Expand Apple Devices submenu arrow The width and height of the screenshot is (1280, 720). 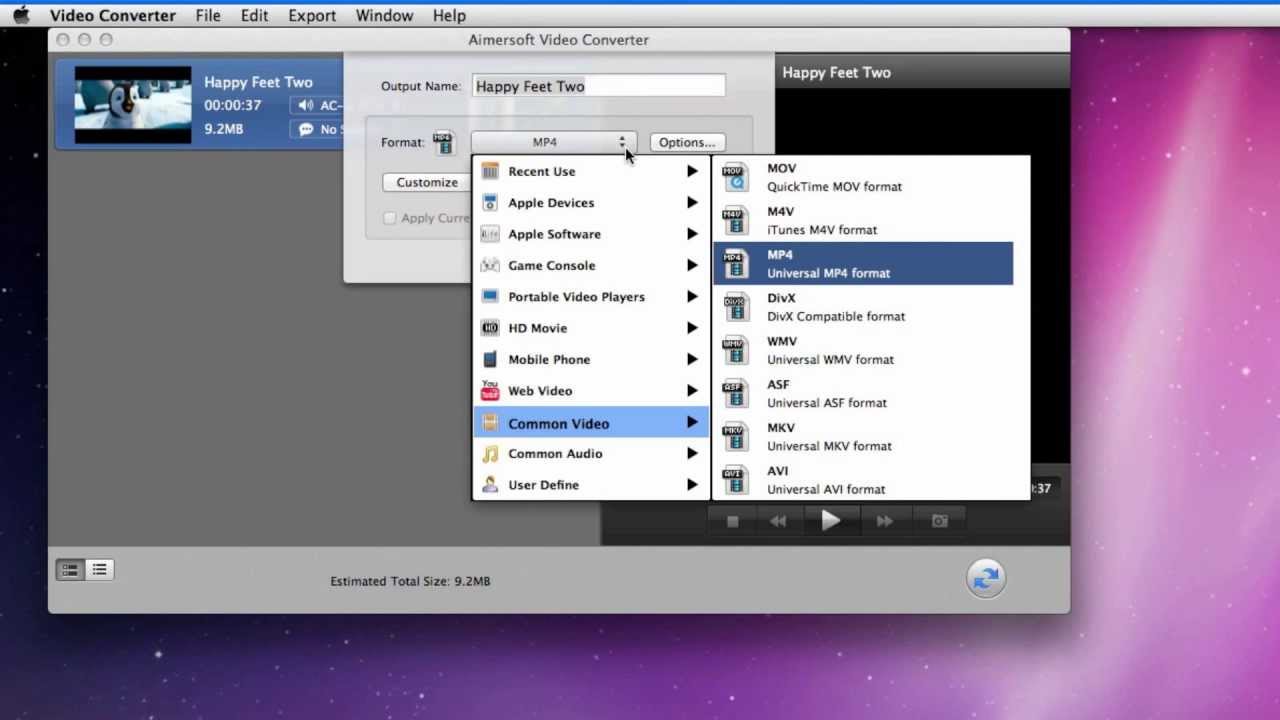click(x=692, y=203)
